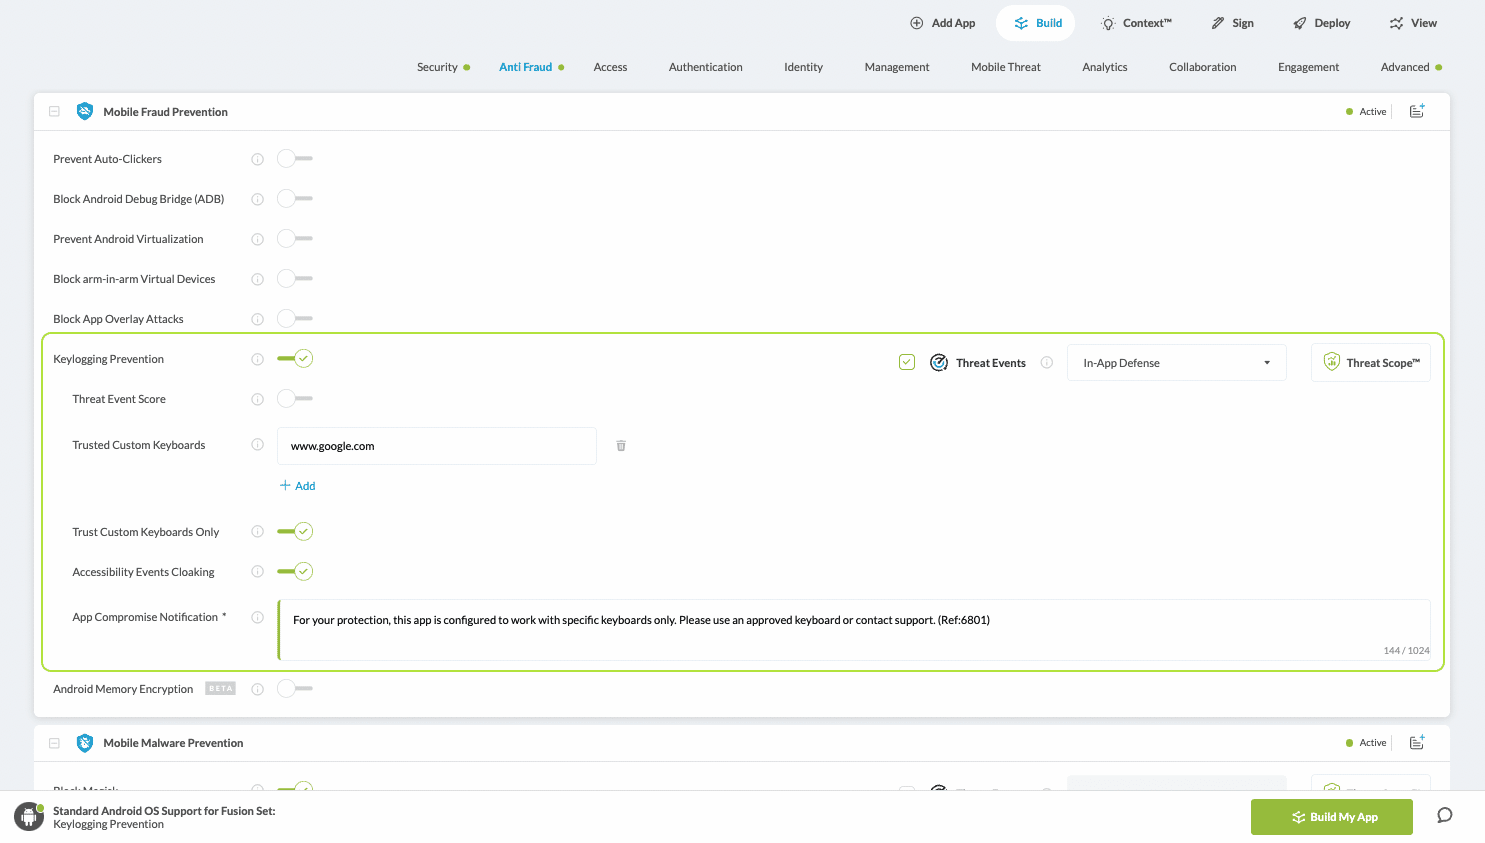The image size is (1485, 843).
Task: Switch to the Mobile Threat tab
Action: pos(1005,67)
